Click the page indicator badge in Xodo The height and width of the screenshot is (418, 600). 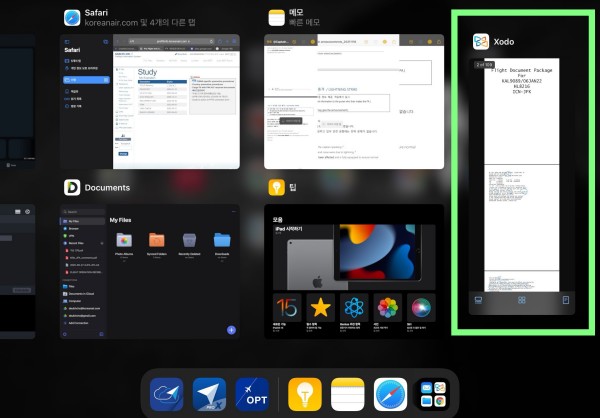pos(484,65)
